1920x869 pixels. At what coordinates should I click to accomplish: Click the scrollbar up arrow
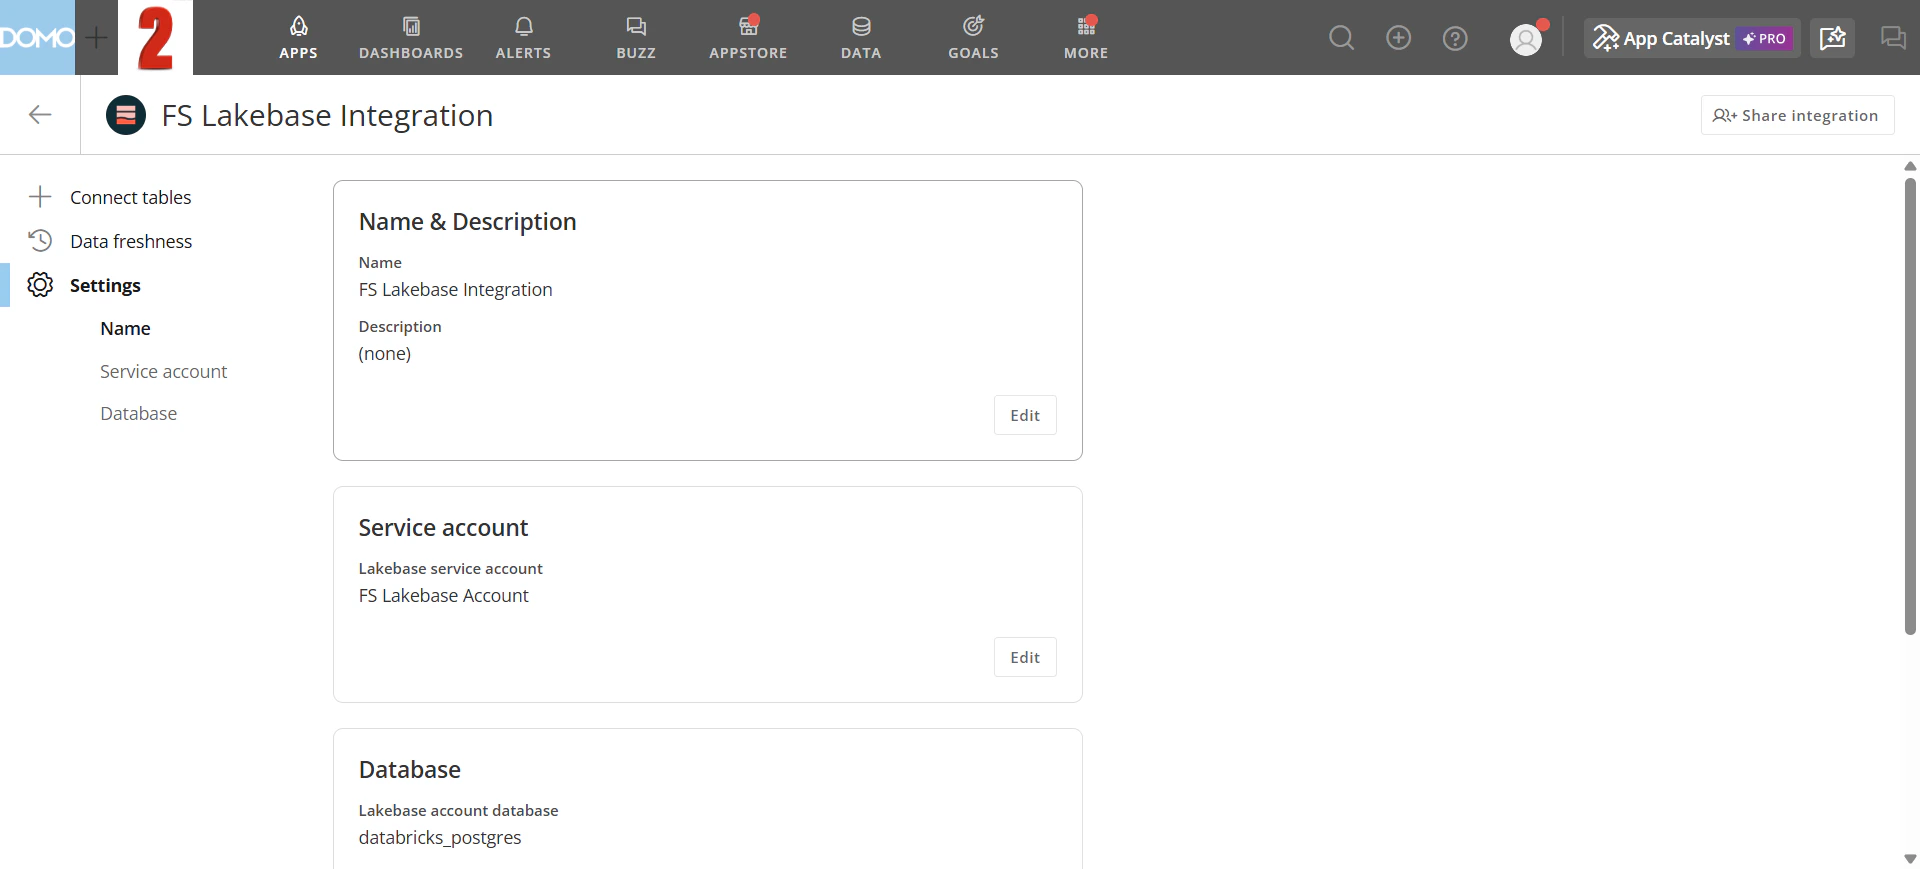[x=1910, y=166]
